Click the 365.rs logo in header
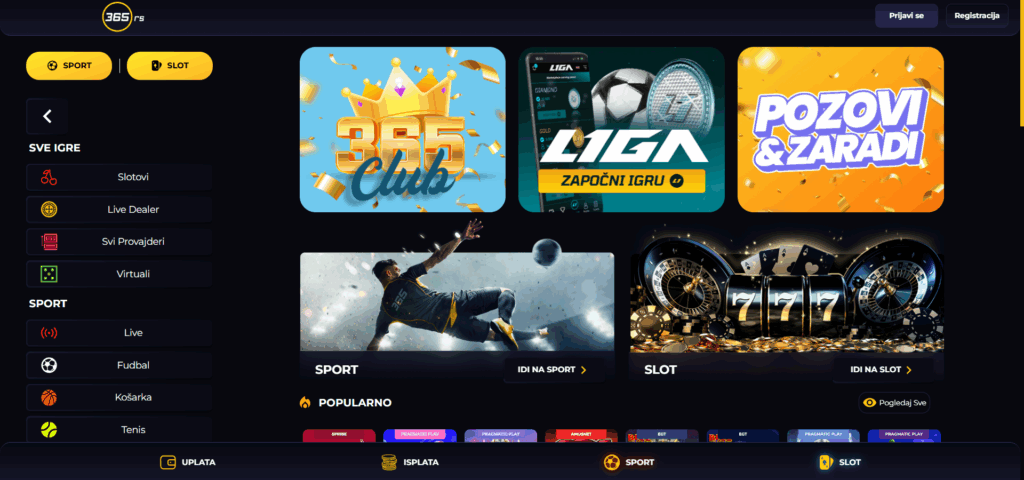This screenshot has height=480, width=1024. (x=123, y=18)
